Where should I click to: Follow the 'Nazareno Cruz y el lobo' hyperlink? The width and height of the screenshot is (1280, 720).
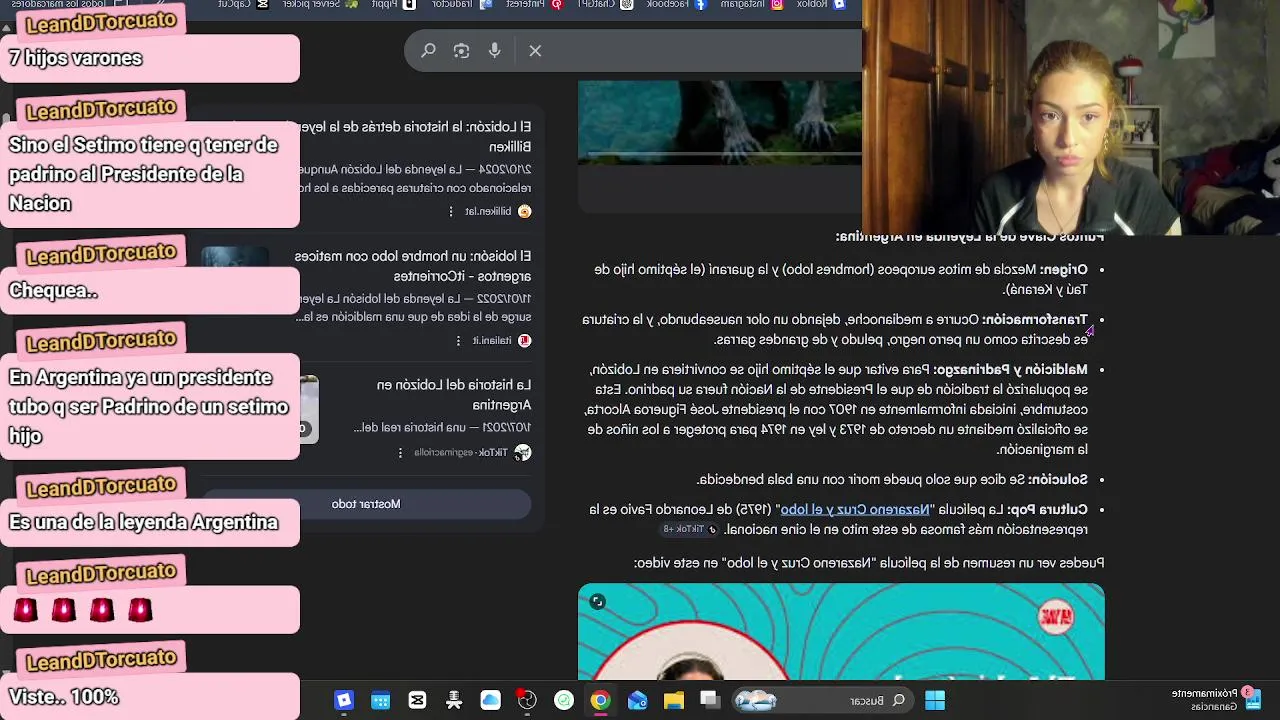point(855,510)
